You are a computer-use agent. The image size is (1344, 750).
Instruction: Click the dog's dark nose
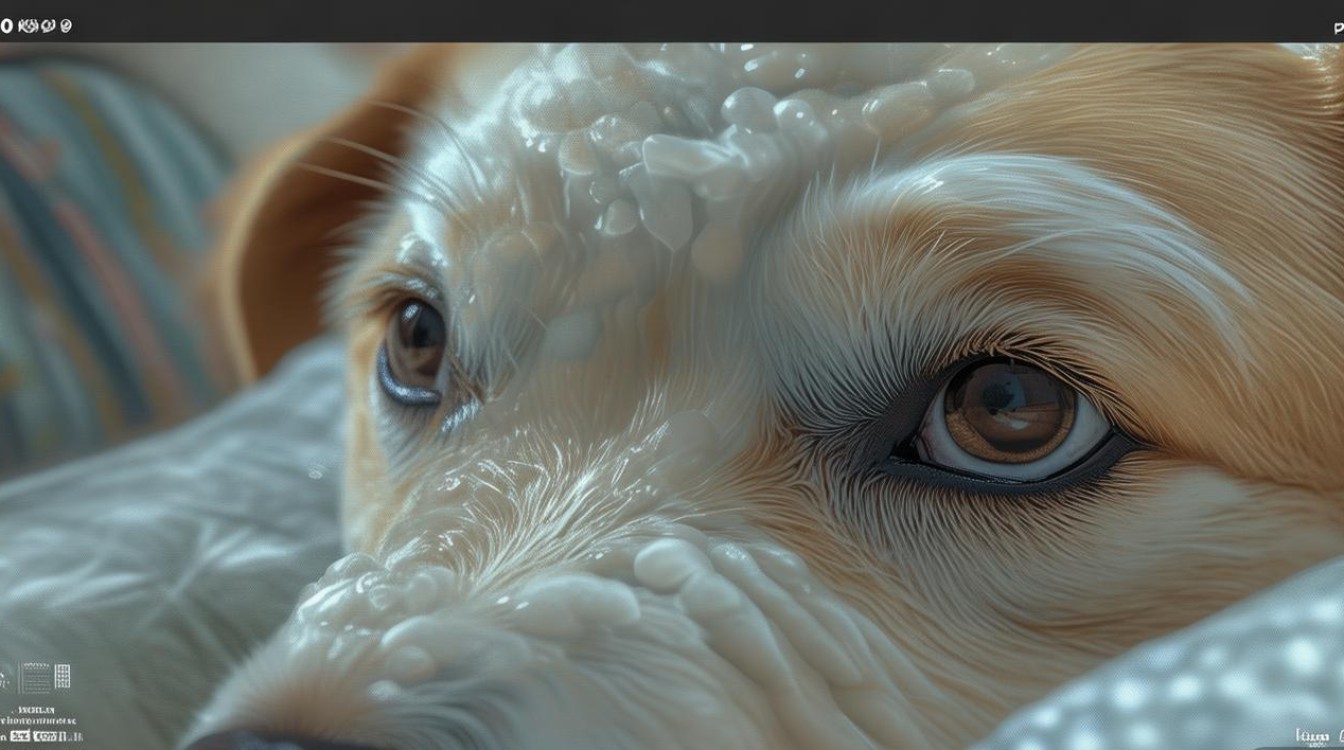(x=230, y=741)
